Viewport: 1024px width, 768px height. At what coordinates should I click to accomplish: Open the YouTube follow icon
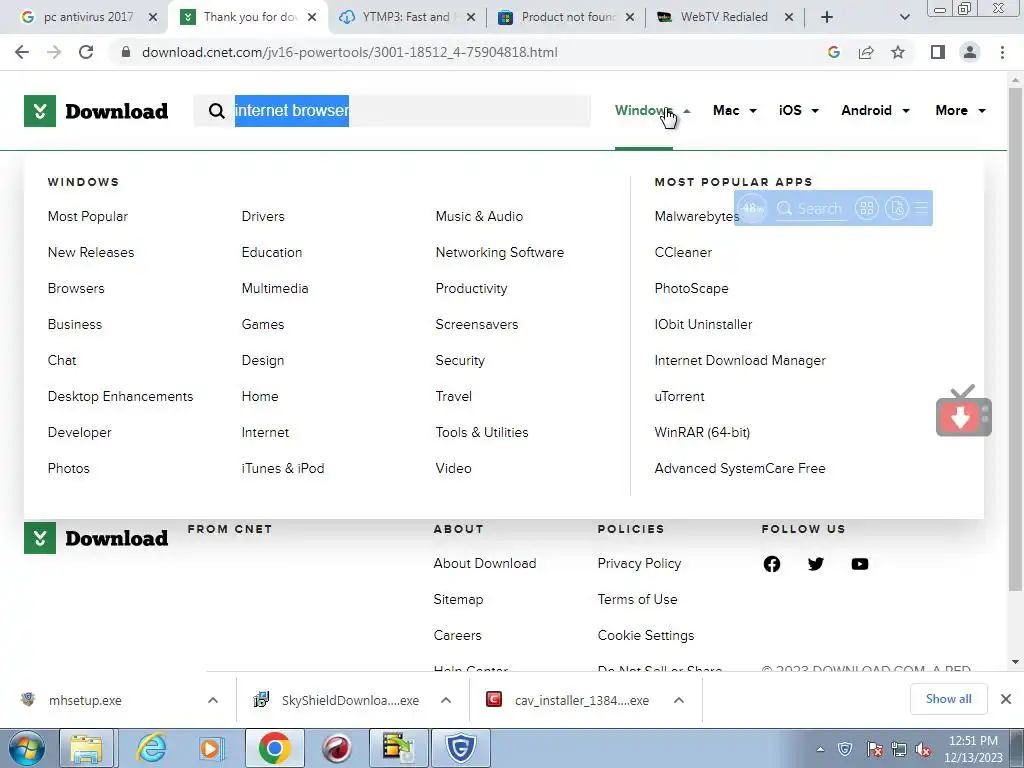(859, 564)
